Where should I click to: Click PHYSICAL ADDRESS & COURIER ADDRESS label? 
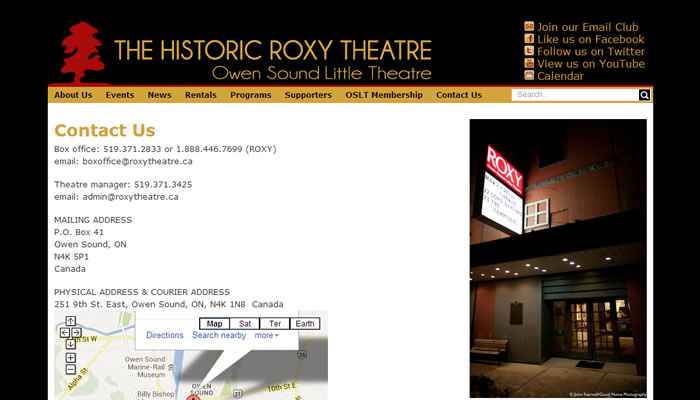pos(142,292)
